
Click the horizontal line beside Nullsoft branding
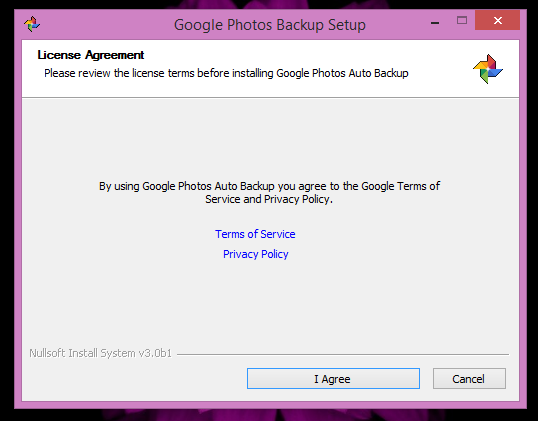pyautogui.click(x=343, y=354)
